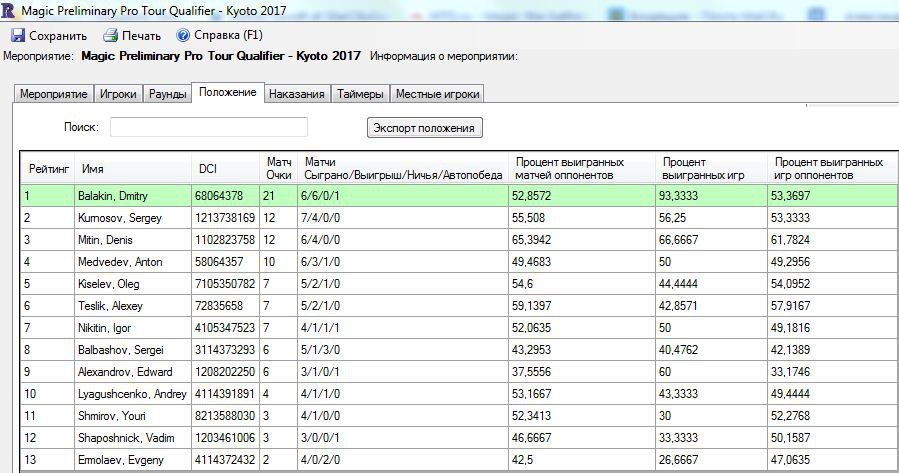Image resolution: width=899 pixels, height=473 pixels.
Task: Open the Игроки tab
Action: pos(118,94)
